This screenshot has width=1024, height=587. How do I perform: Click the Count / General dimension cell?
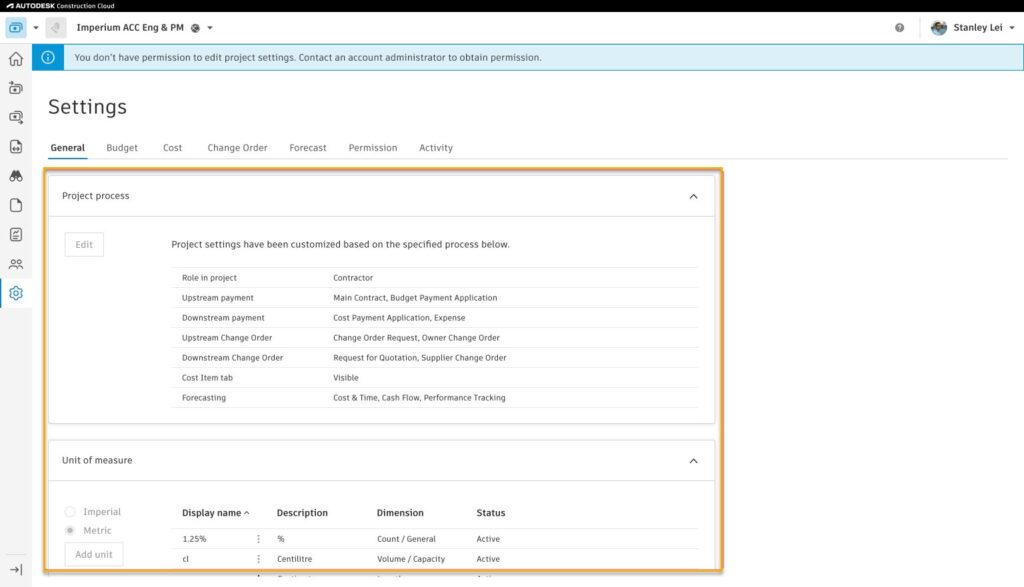click(x=406, y=539)
